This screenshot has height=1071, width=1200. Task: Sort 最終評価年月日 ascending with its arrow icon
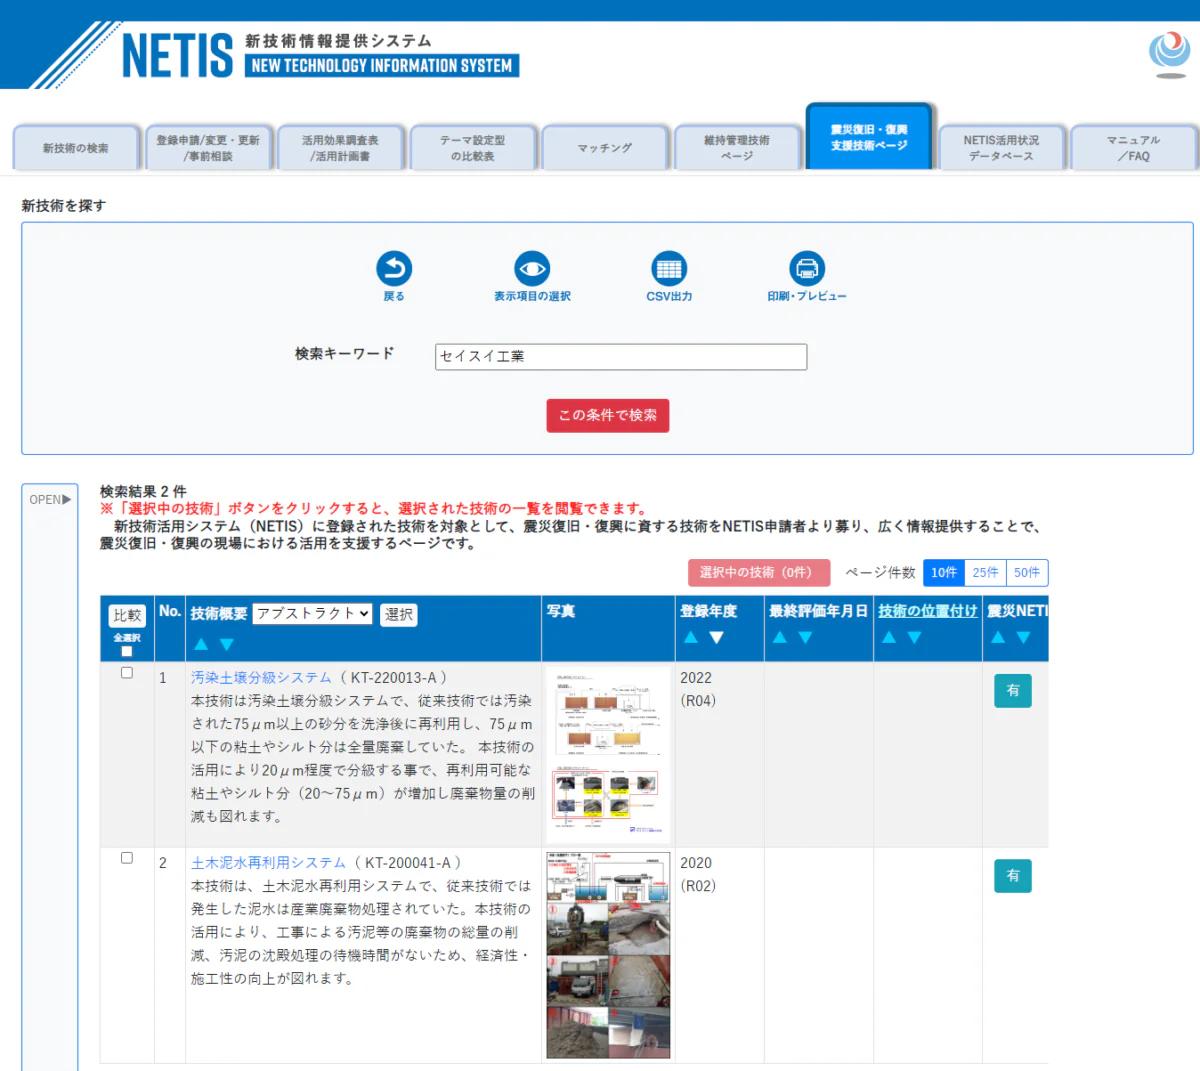(x=779, y=637)
